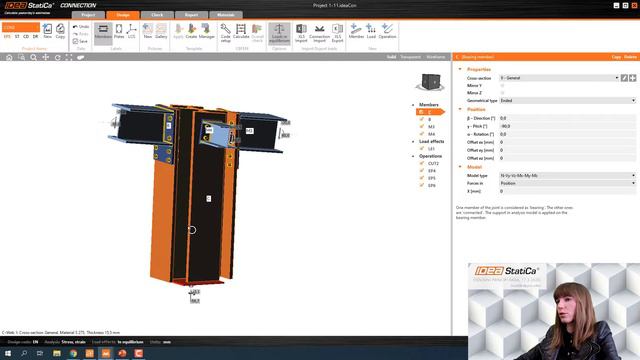Select the zoom window tool
The image size is (640, 360).
(x=21, y=57)
